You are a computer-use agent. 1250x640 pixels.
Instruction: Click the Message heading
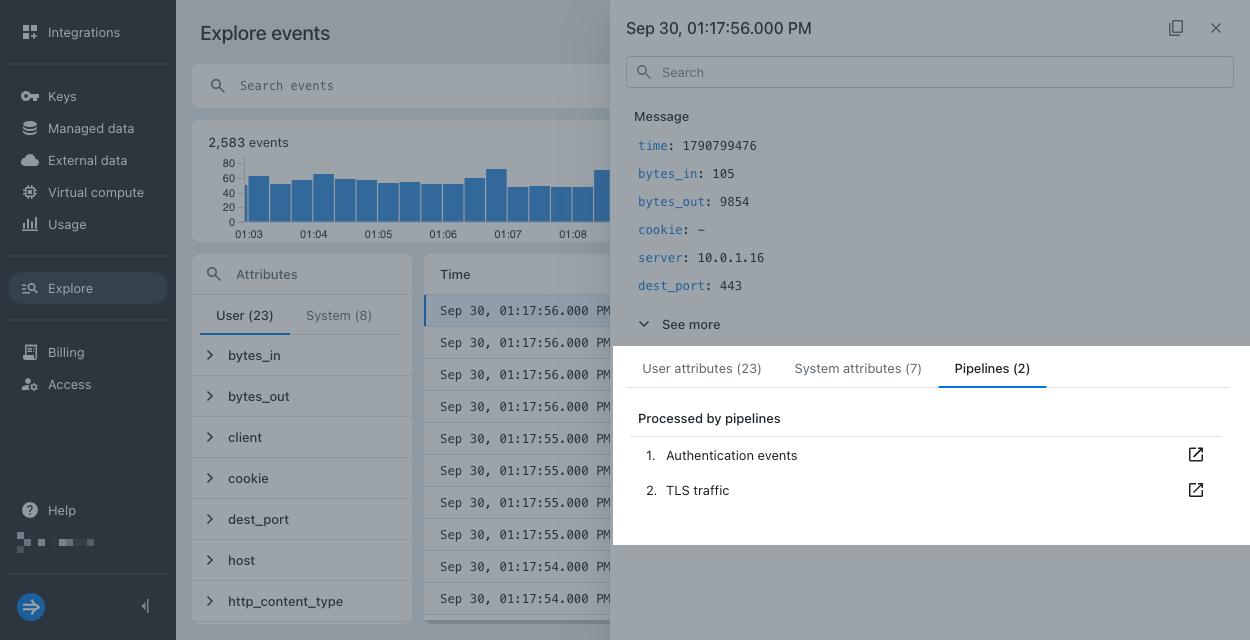pos(661,117)
